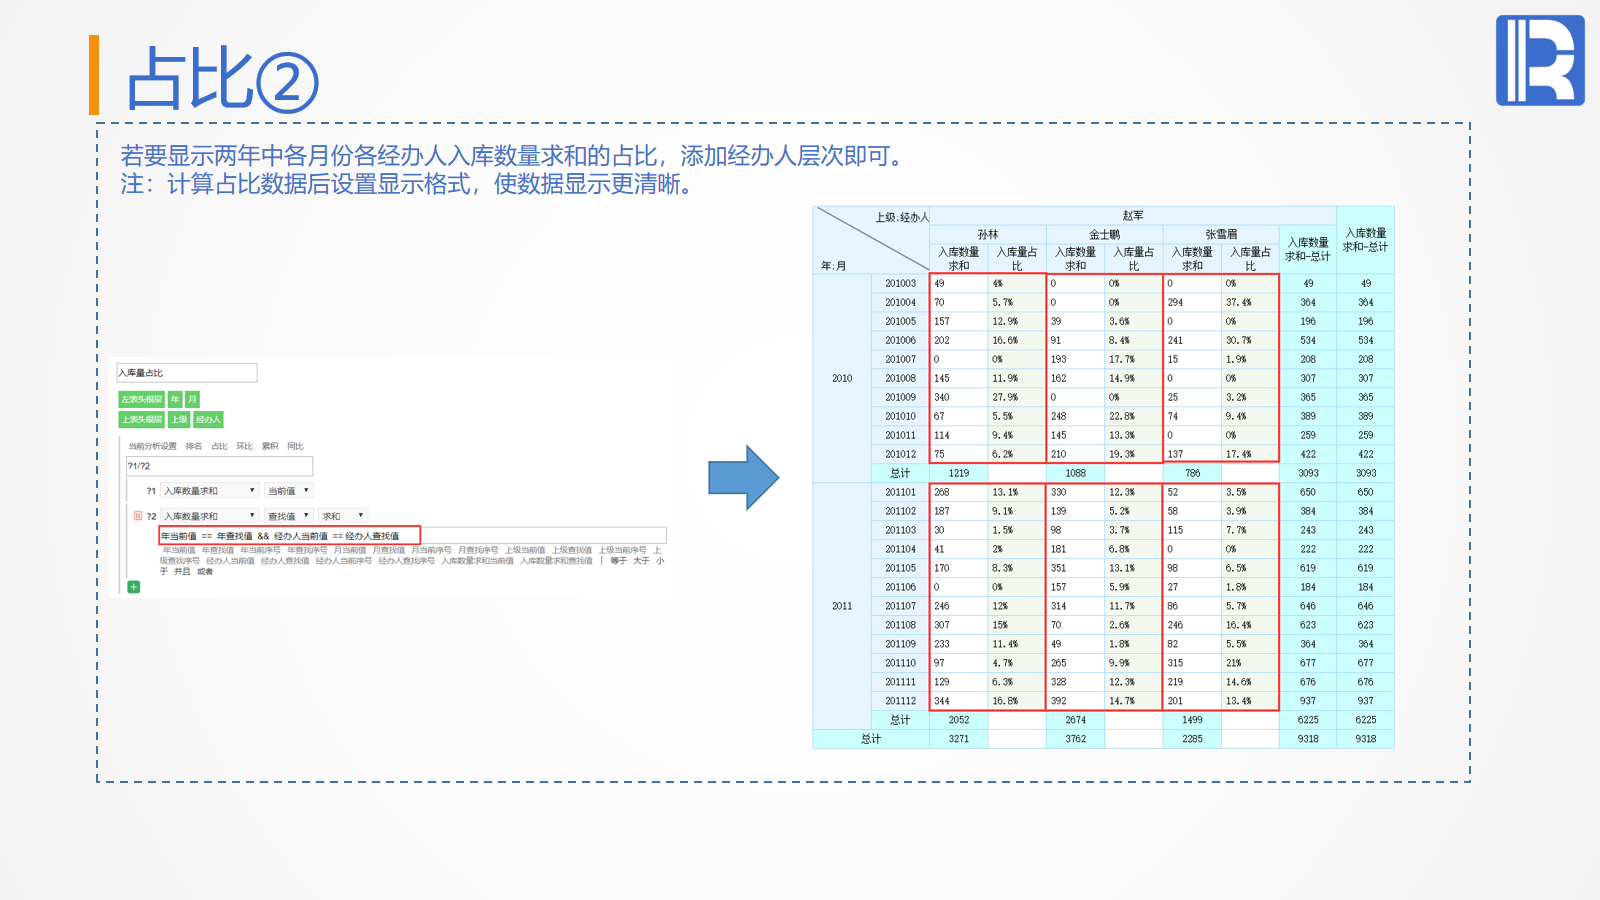Open the ?1 当前值 dropdown

click(x=289, y=491)
